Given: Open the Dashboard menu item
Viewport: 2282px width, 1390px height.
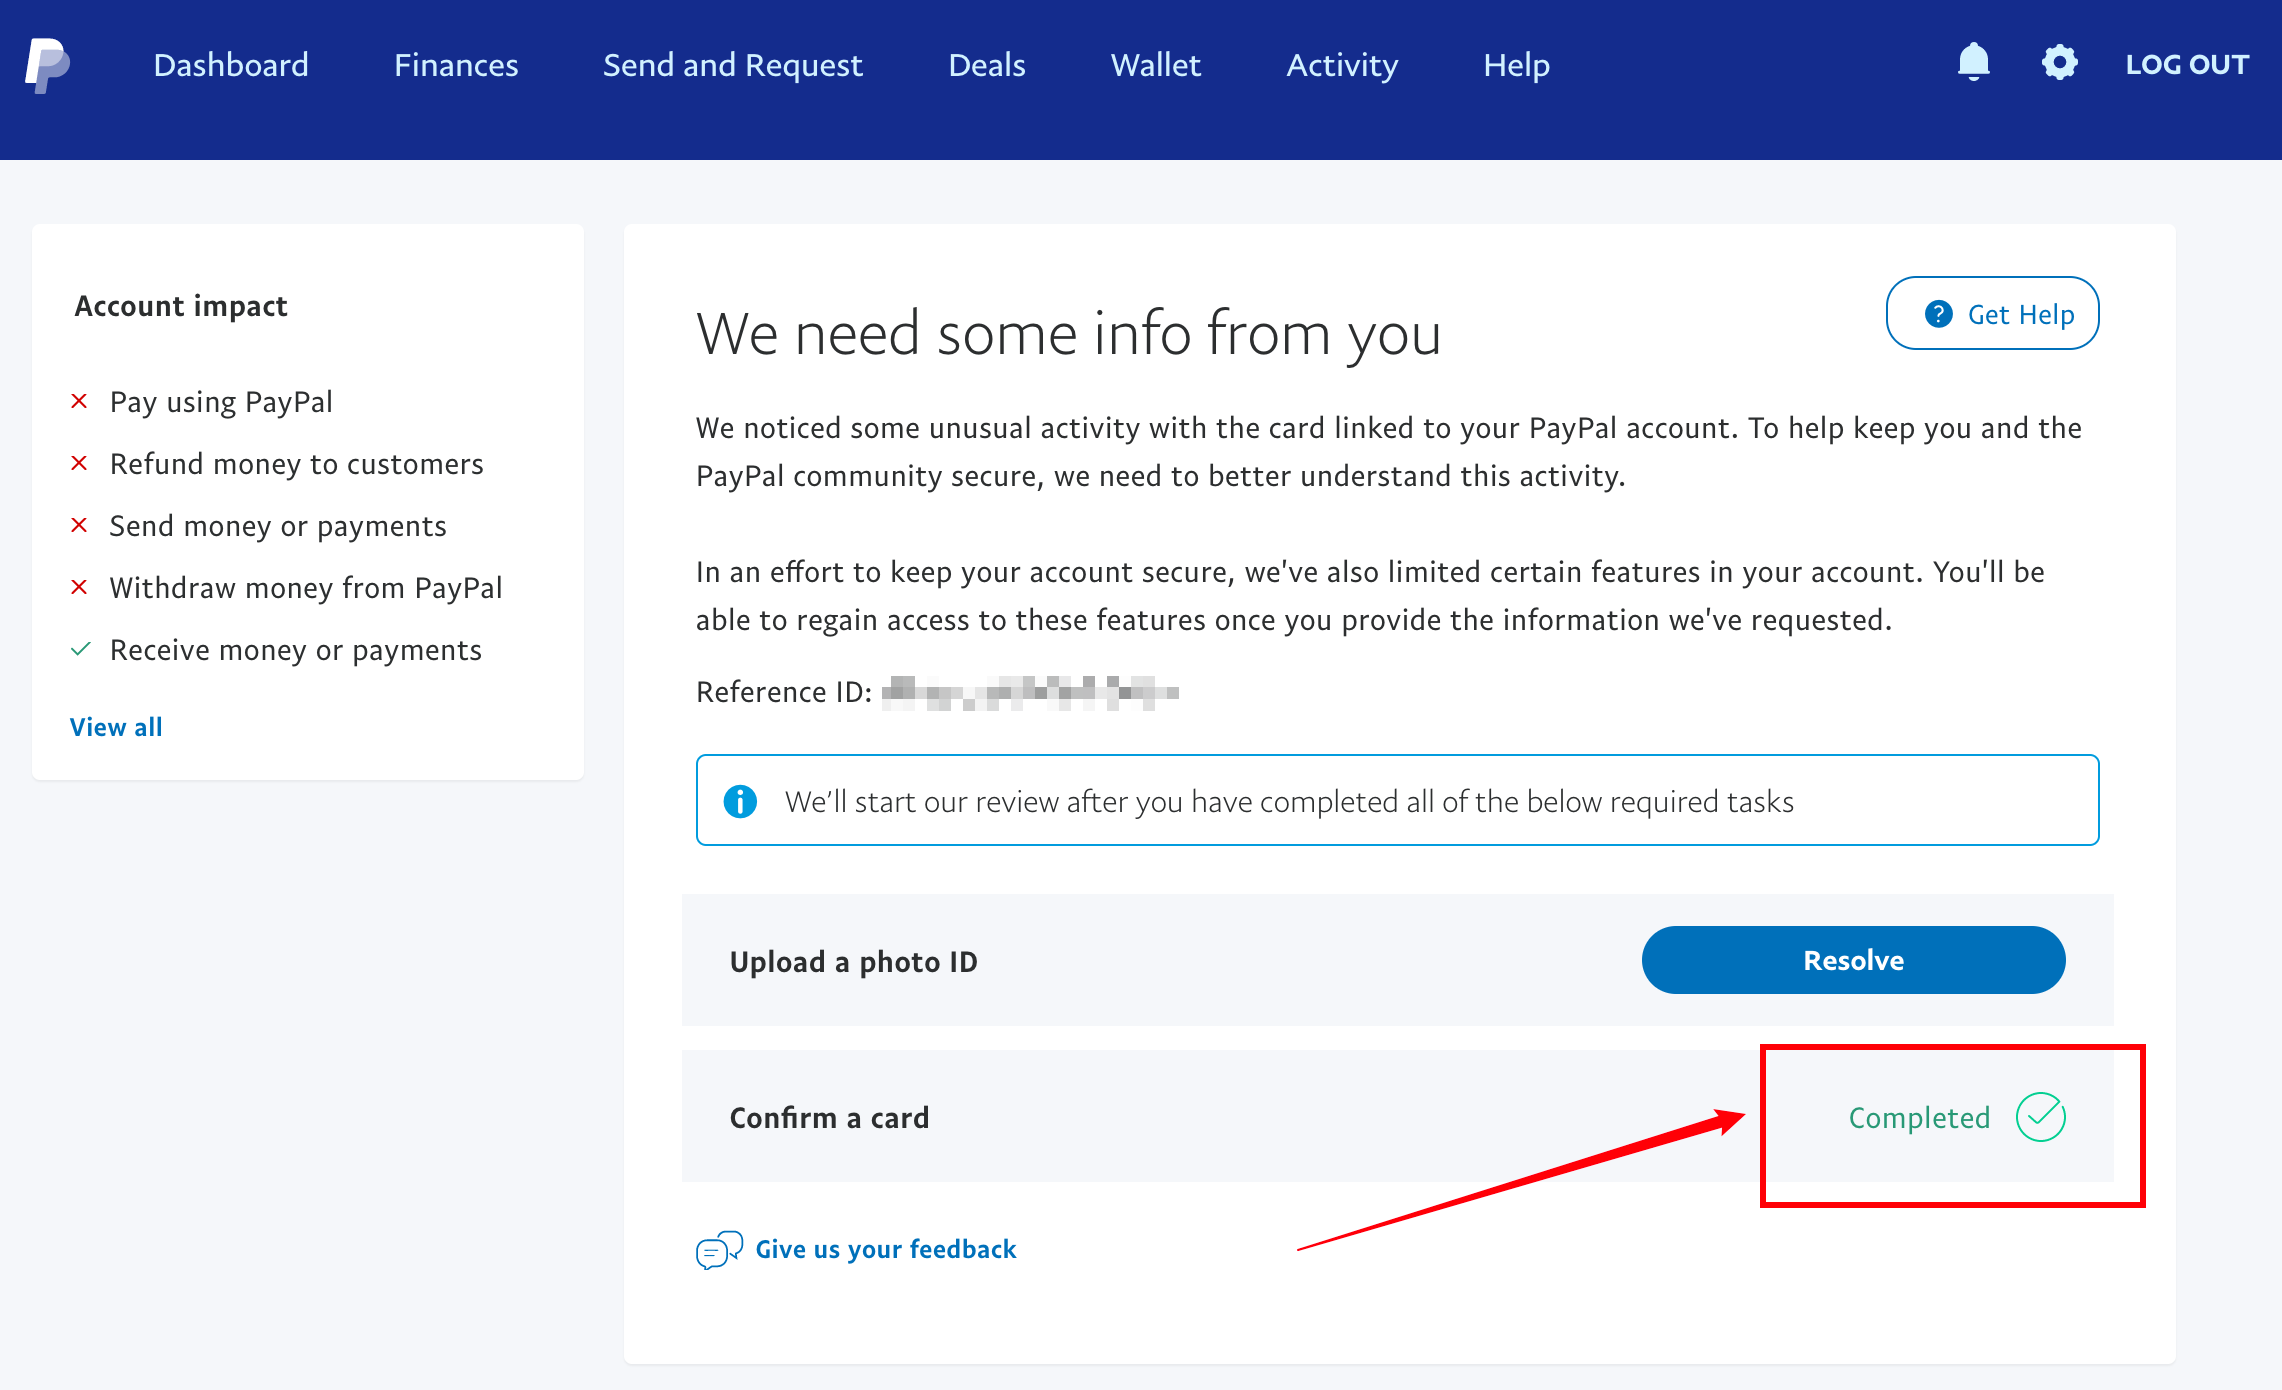Looking at the screenshot, I should (x=231, y=65).
